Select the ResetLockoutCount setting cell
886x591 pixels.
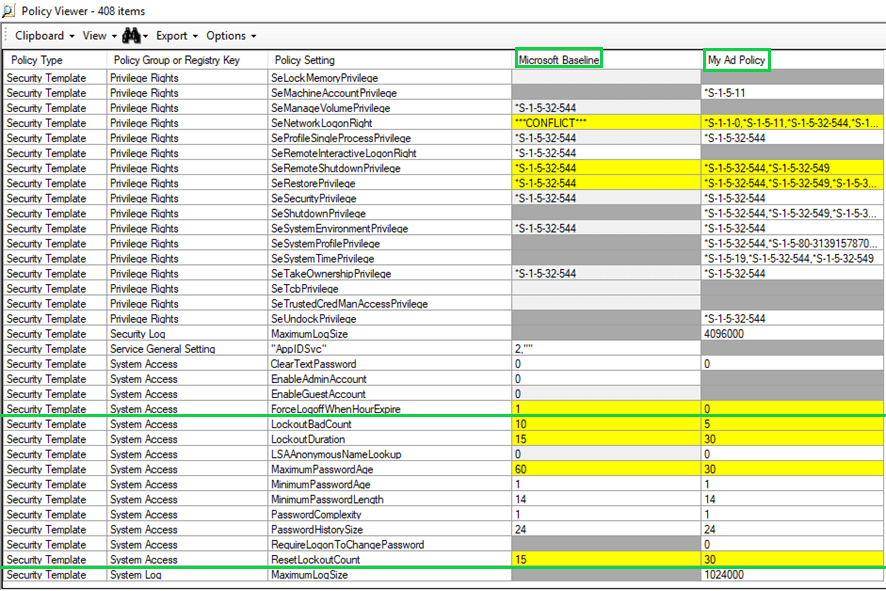(x=315, y=560)
